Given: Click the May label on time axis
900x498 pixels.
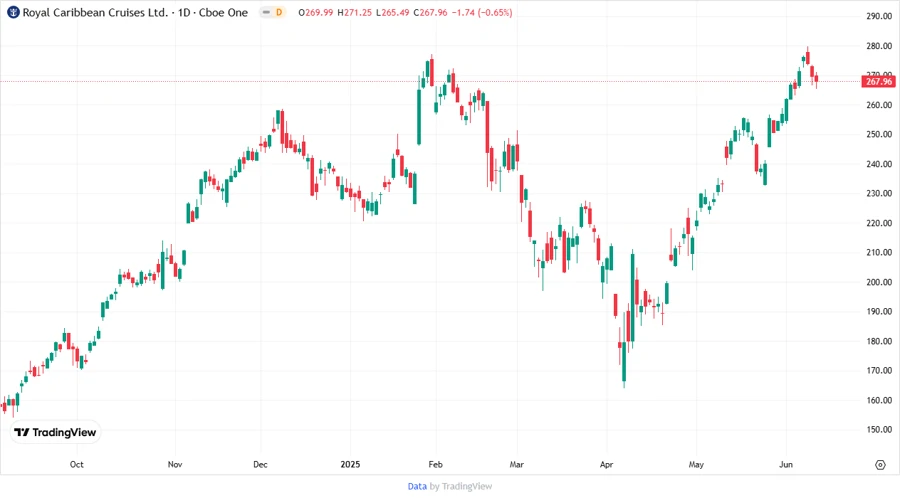Looking at the screenshot, I should coord(696,464).
